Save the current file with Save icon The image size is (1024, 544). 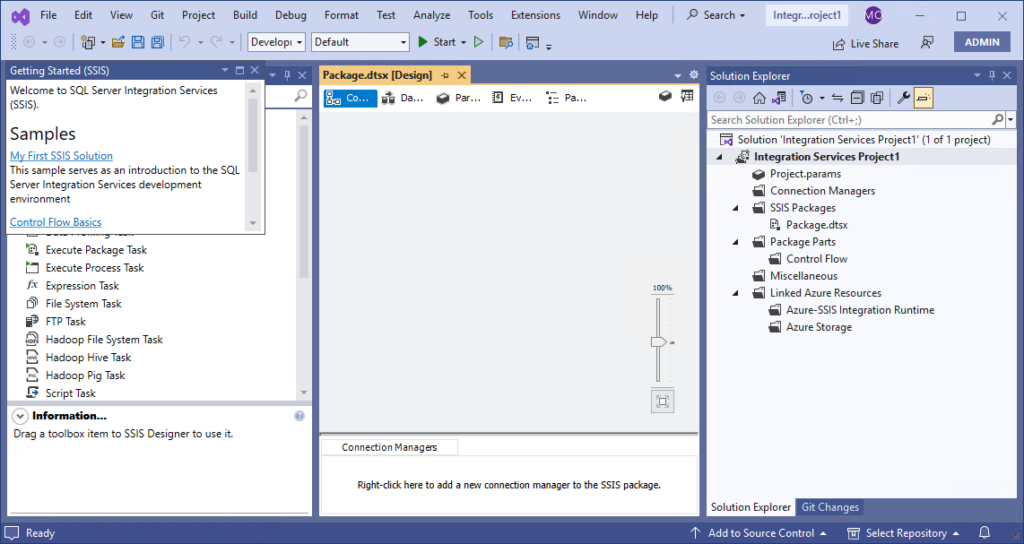(x=138, y=42)
